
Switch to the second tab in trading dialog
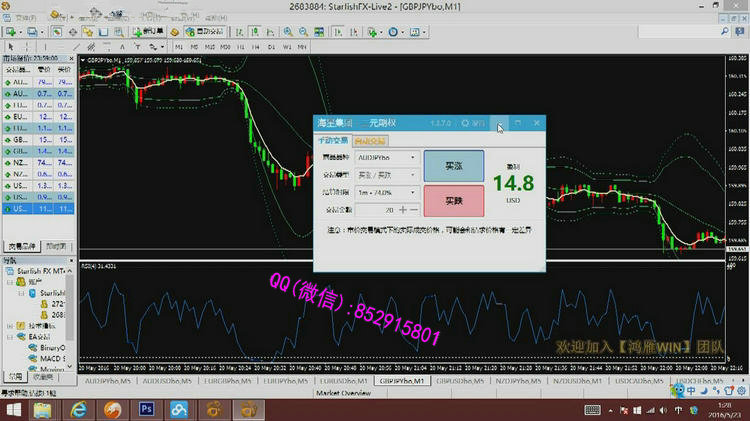click(368, 141)
